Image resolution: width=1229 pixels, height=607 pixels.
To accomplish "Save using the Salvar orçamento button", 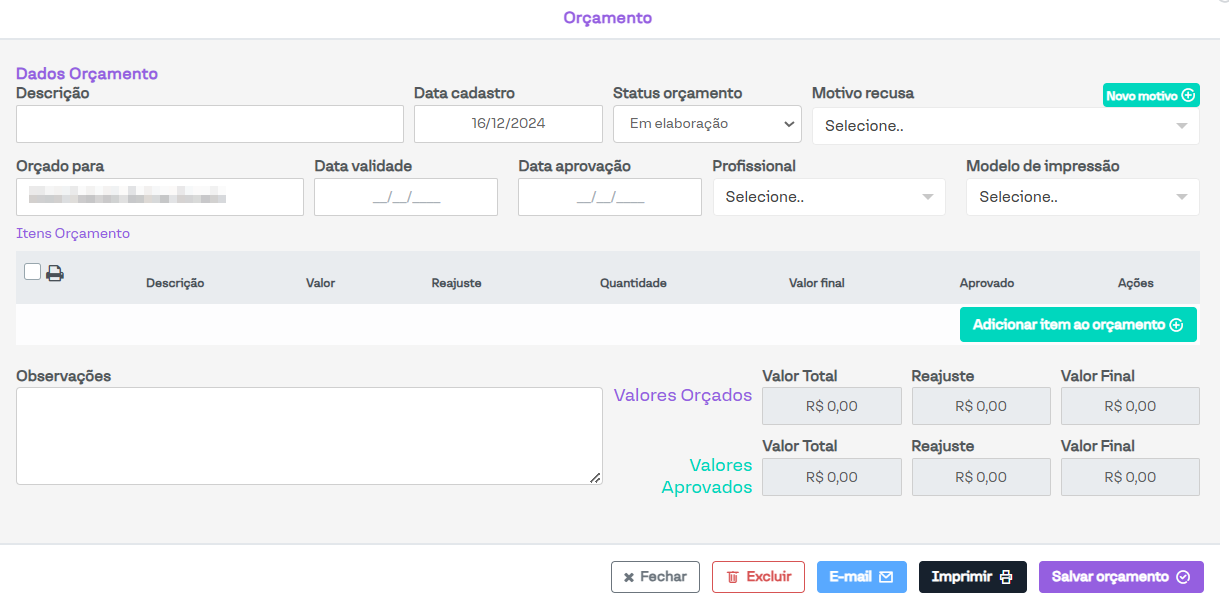I will 1120,577.
